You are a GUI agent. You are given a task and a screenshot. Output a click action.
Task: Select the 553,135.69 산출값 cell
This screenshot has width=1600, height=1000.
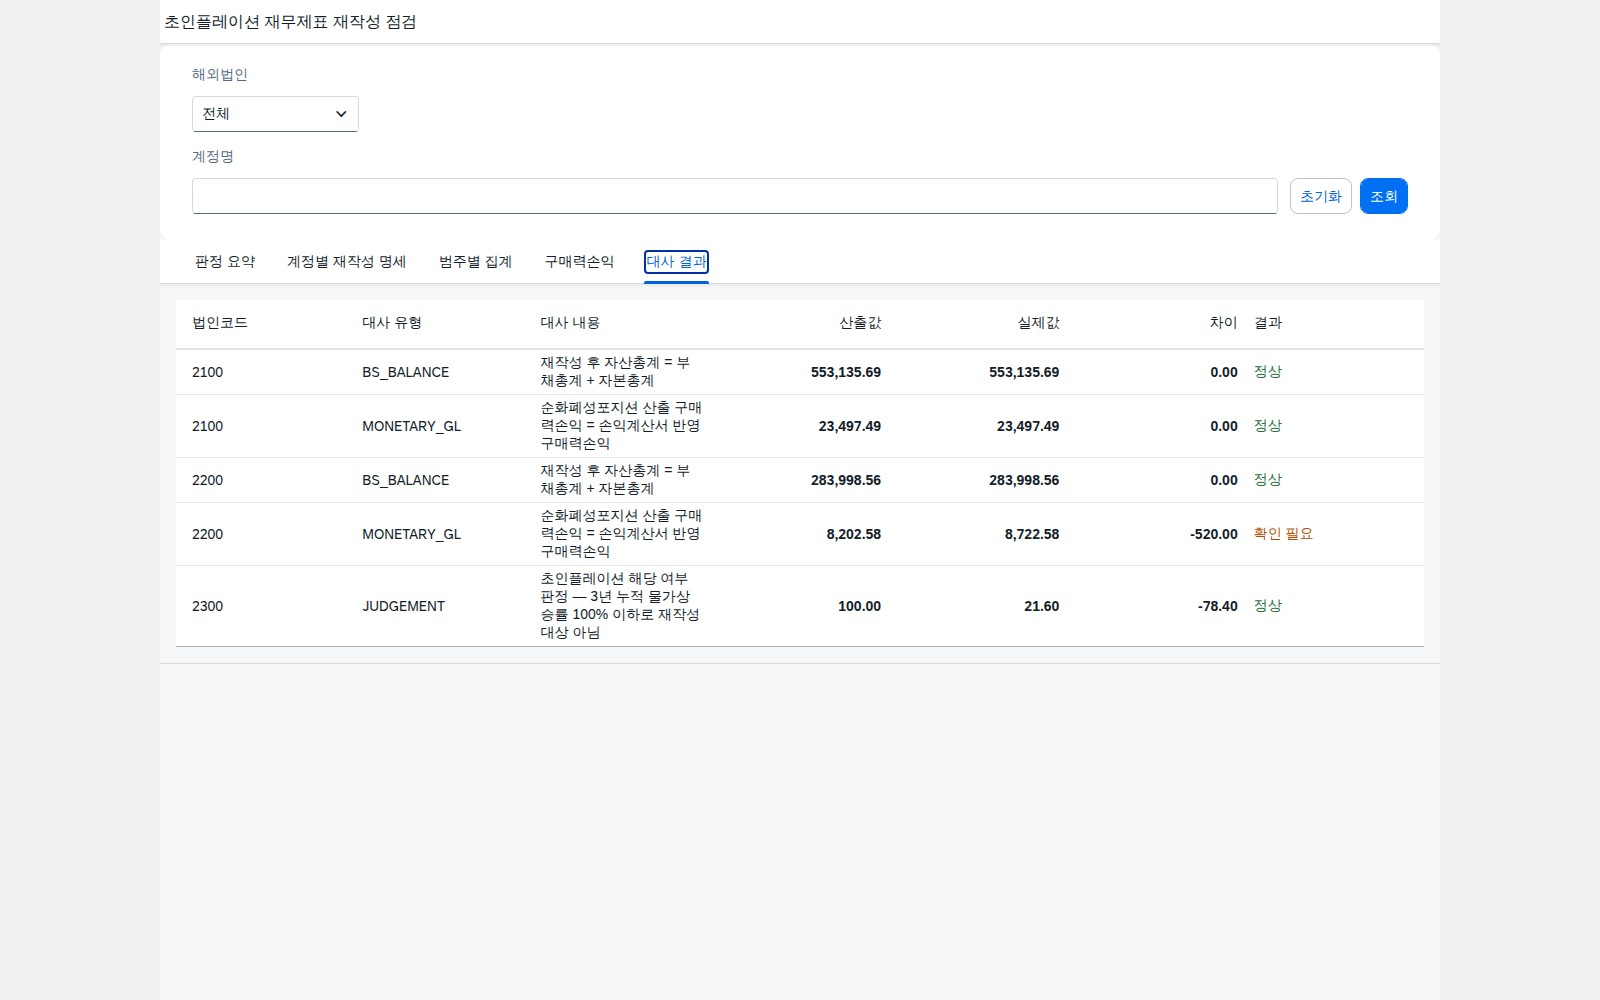[x=846, y=372]
